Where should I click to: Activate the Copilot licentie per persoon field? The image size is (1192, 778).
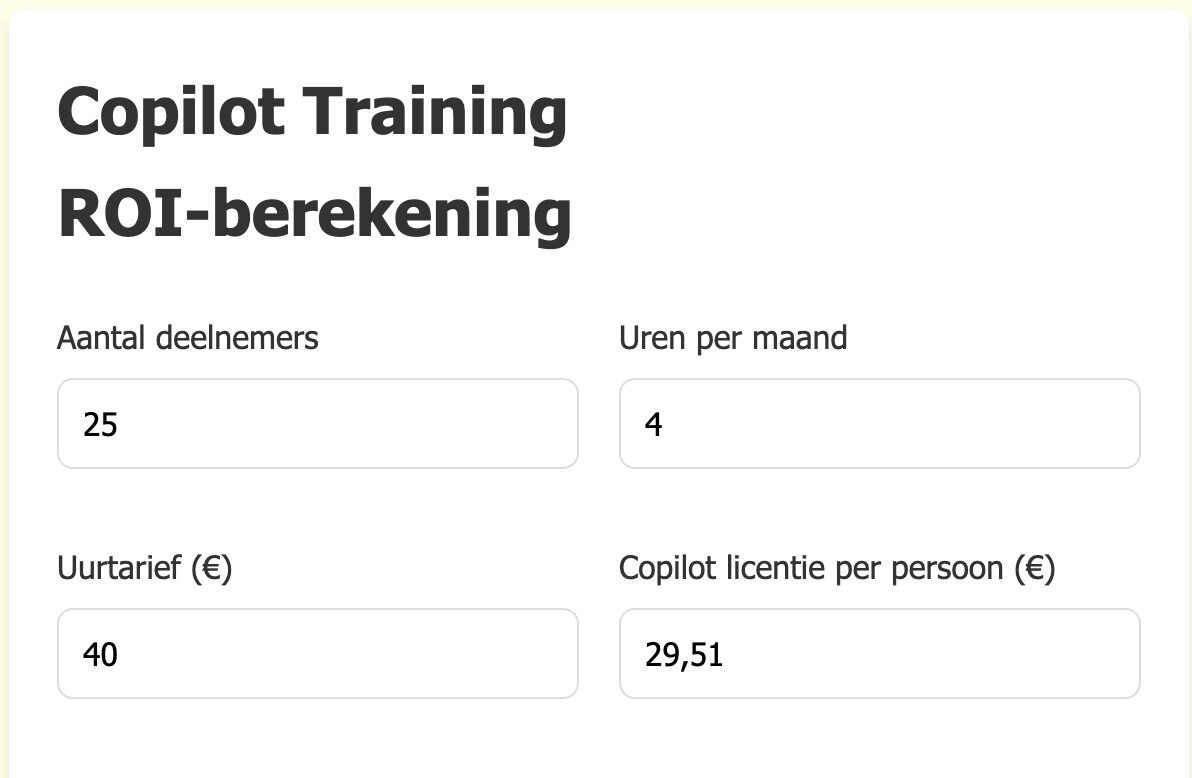(879, 653)
